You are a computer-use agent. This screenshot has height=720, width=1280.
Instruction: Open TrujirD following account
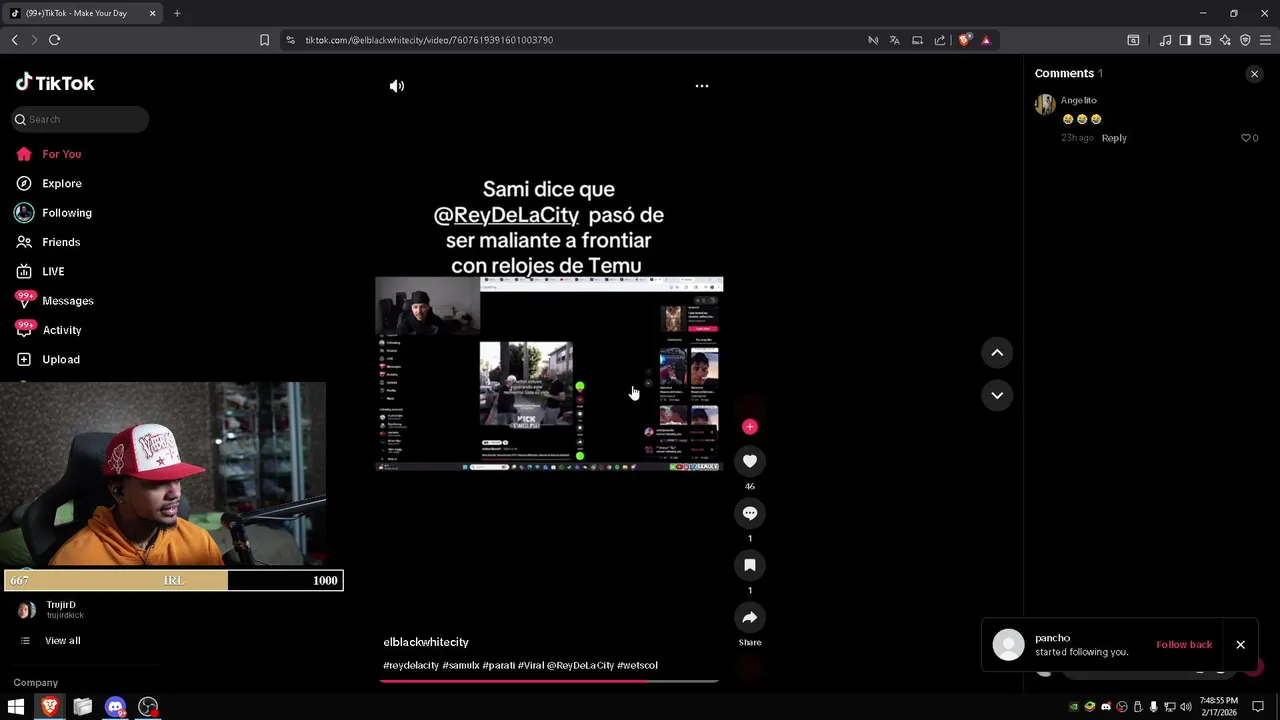pyautogui.click(x=60, y=610)
